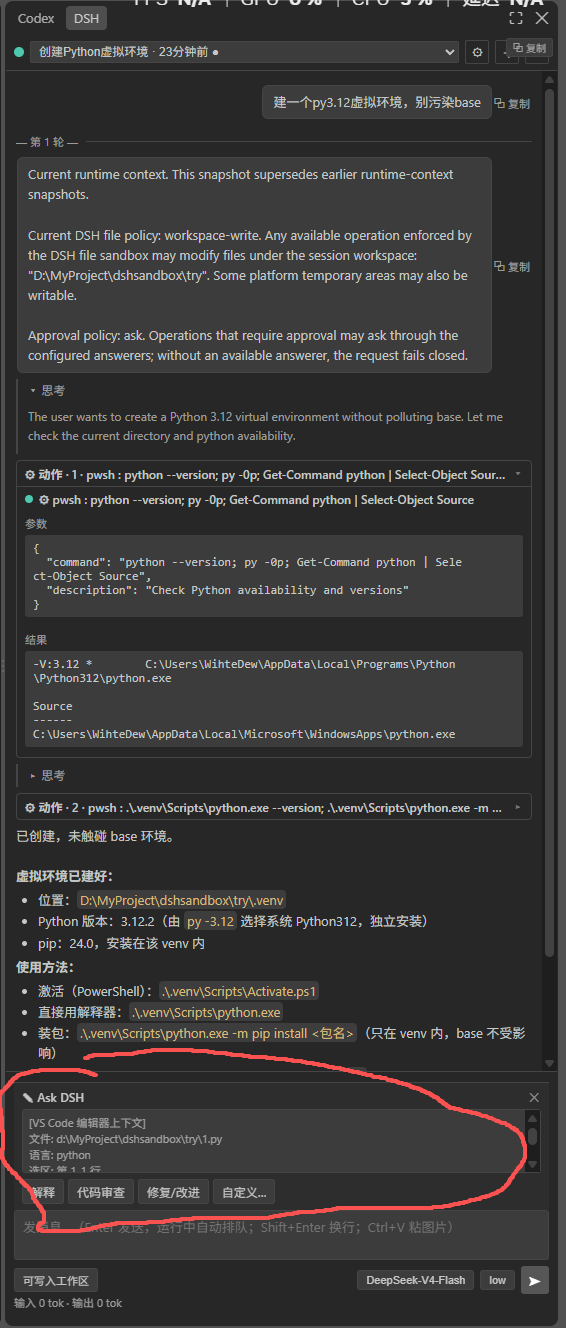Collapse the first 思考 section

tap(47, 391)
